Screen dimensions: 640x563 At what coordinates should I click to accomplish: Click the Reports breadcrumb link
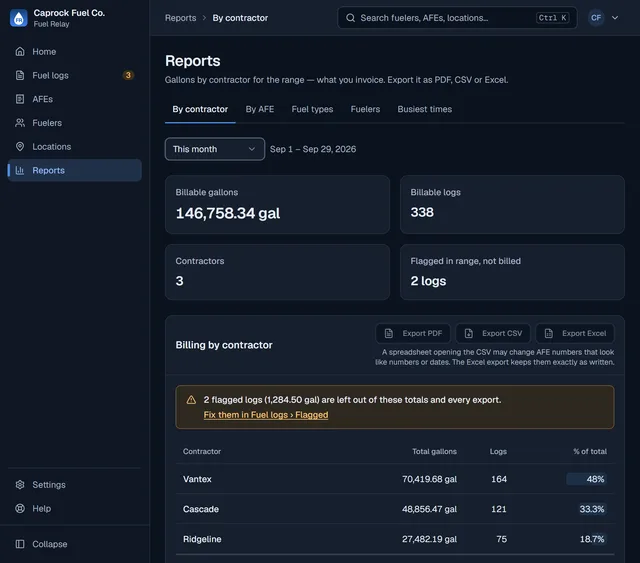coord(180,18)
